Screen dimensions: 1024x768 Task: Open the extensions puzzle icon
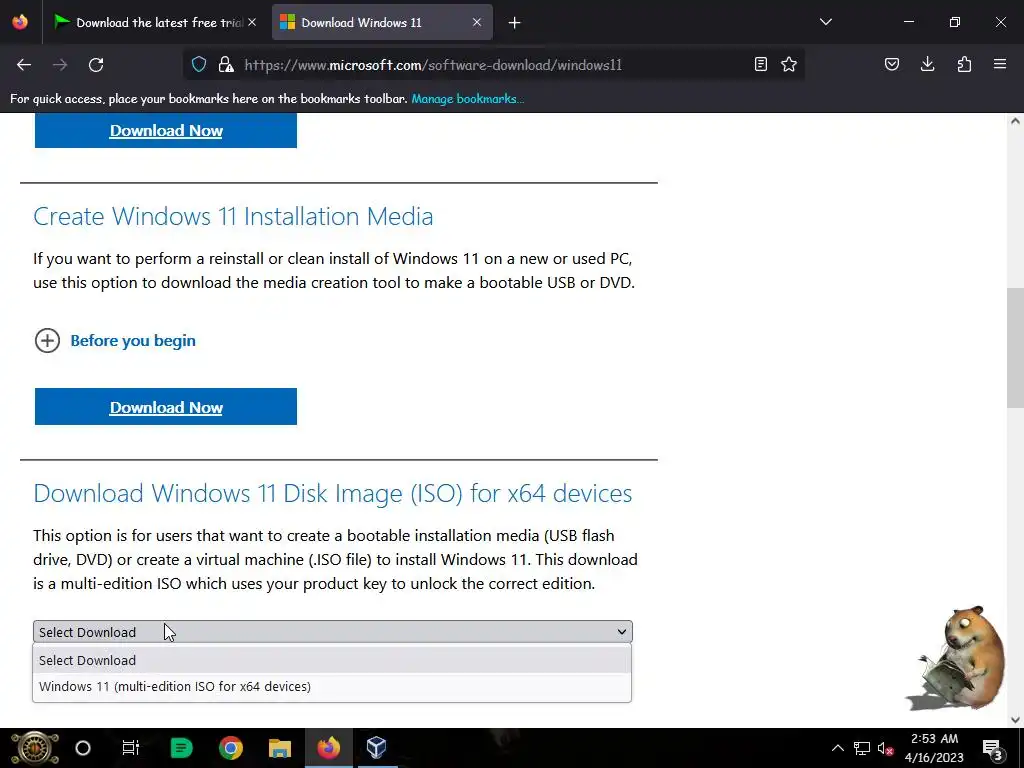tap(964, 64)
